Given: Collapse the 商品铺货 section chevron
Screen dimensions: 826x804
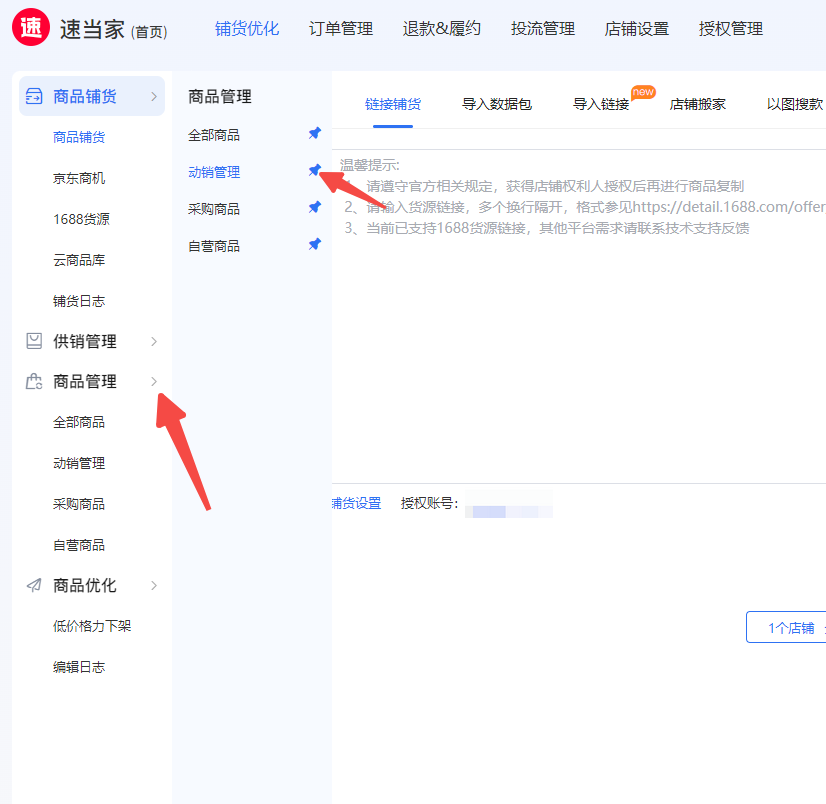Looking at the screenshot, I should coord(154,96).
